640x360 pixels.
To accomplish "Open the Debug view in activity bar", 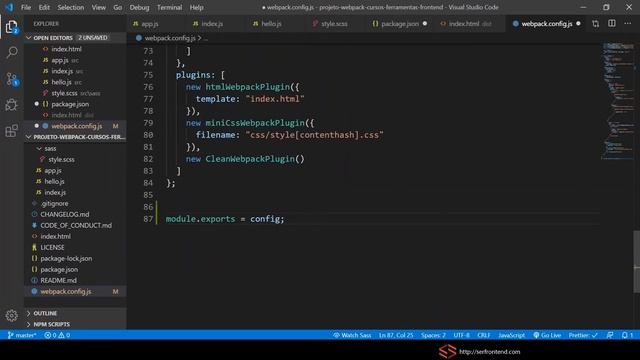I will [x=12, y=105].
